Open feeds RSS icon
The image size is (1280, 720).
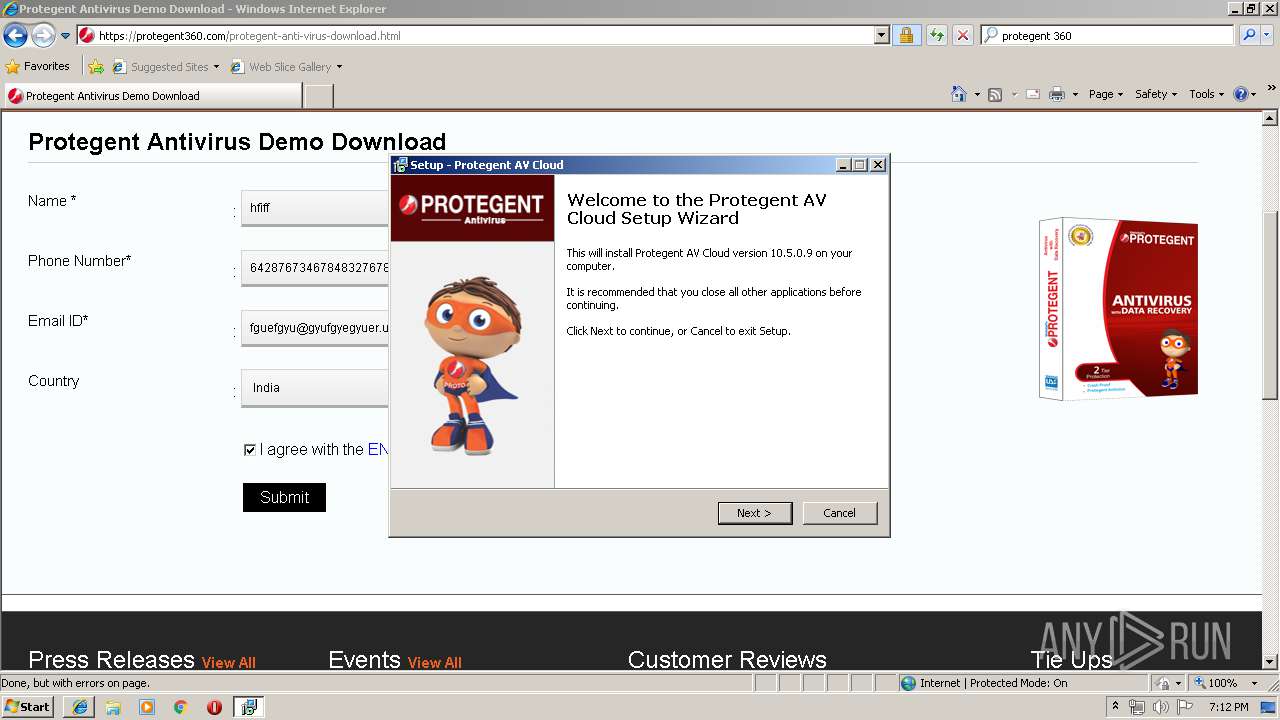[995, 94]
